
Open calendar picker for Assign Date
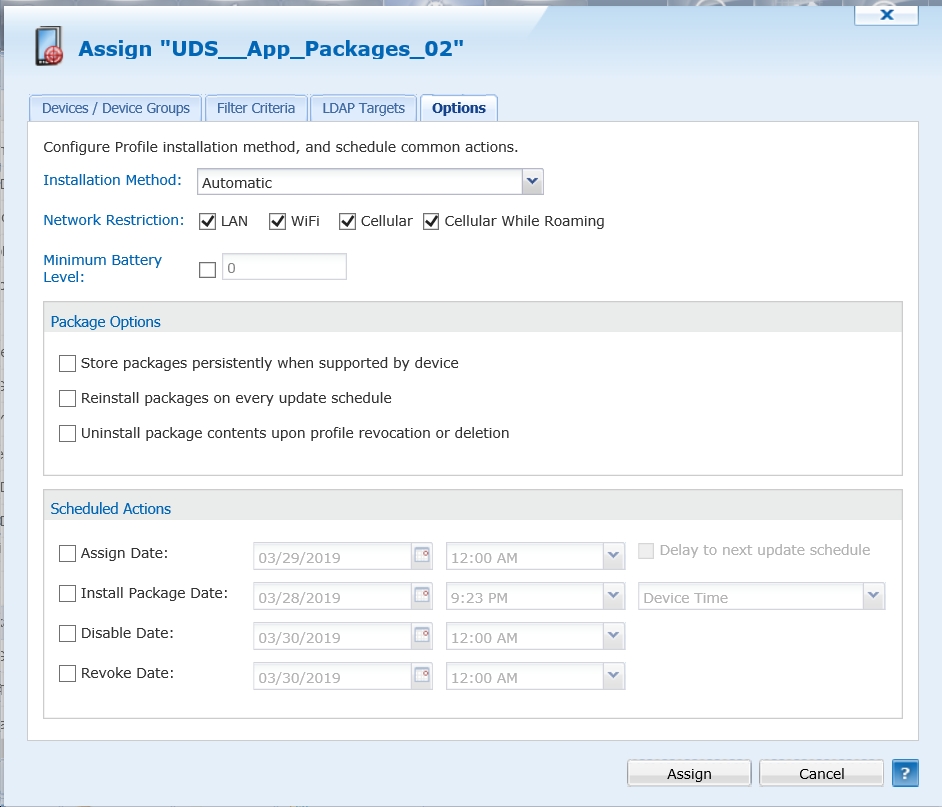422,556
